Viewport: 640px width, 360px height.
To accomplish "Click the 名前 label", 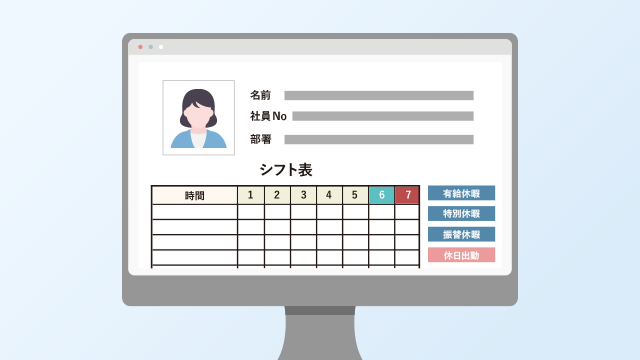I will tap(260, 96).
